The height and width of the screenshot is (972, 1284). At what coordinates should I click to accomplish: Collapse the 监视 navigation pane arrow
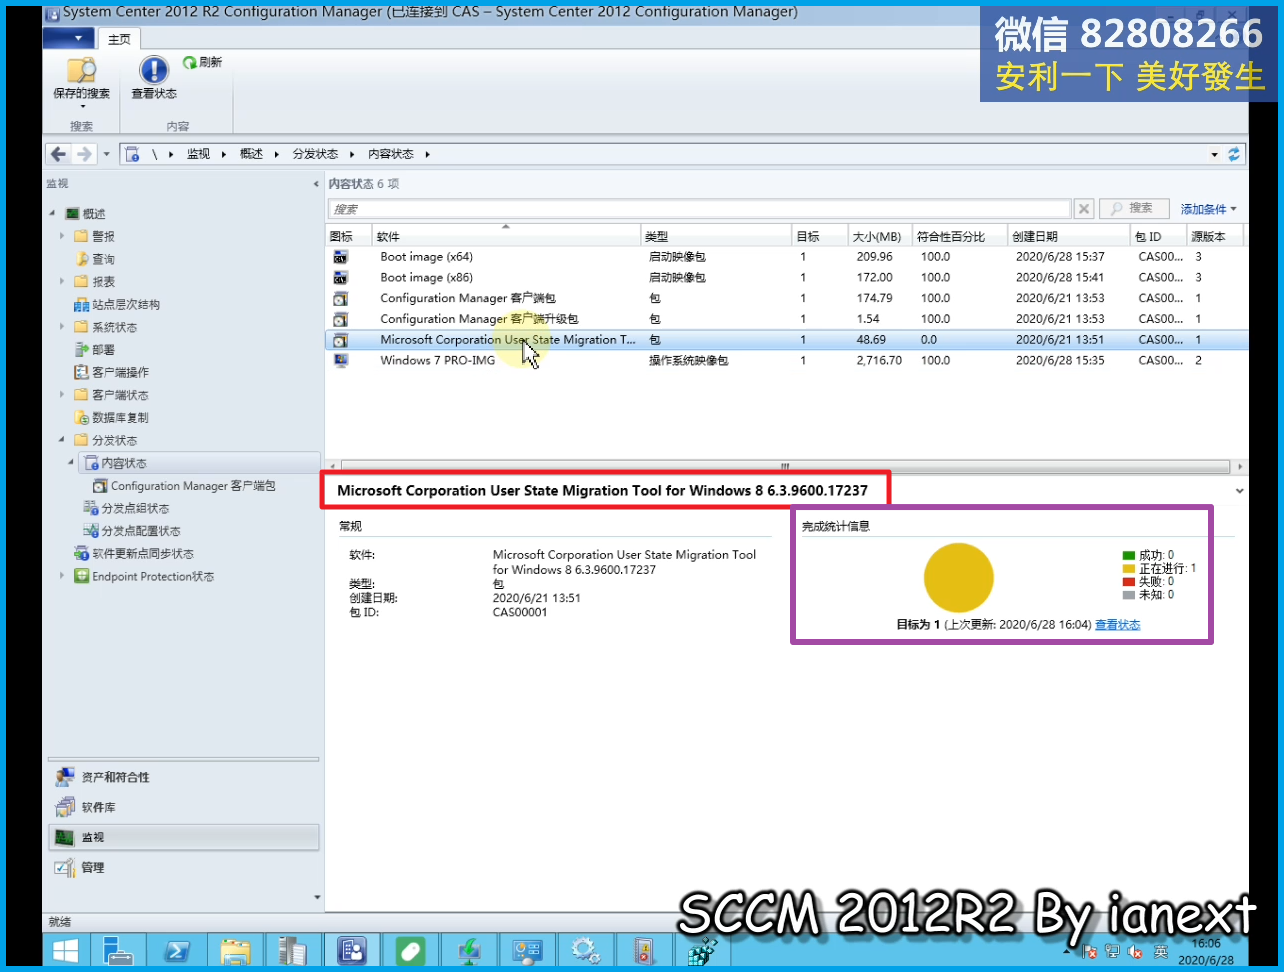pyautogui.click(x=316, y=184)
